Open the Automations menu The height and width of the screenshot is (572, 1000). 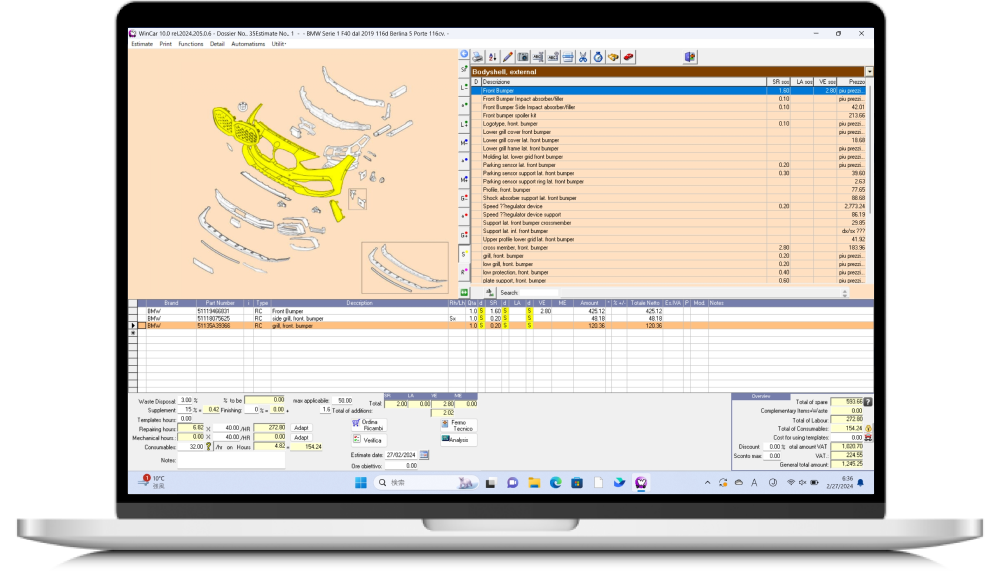pos(248,44)
